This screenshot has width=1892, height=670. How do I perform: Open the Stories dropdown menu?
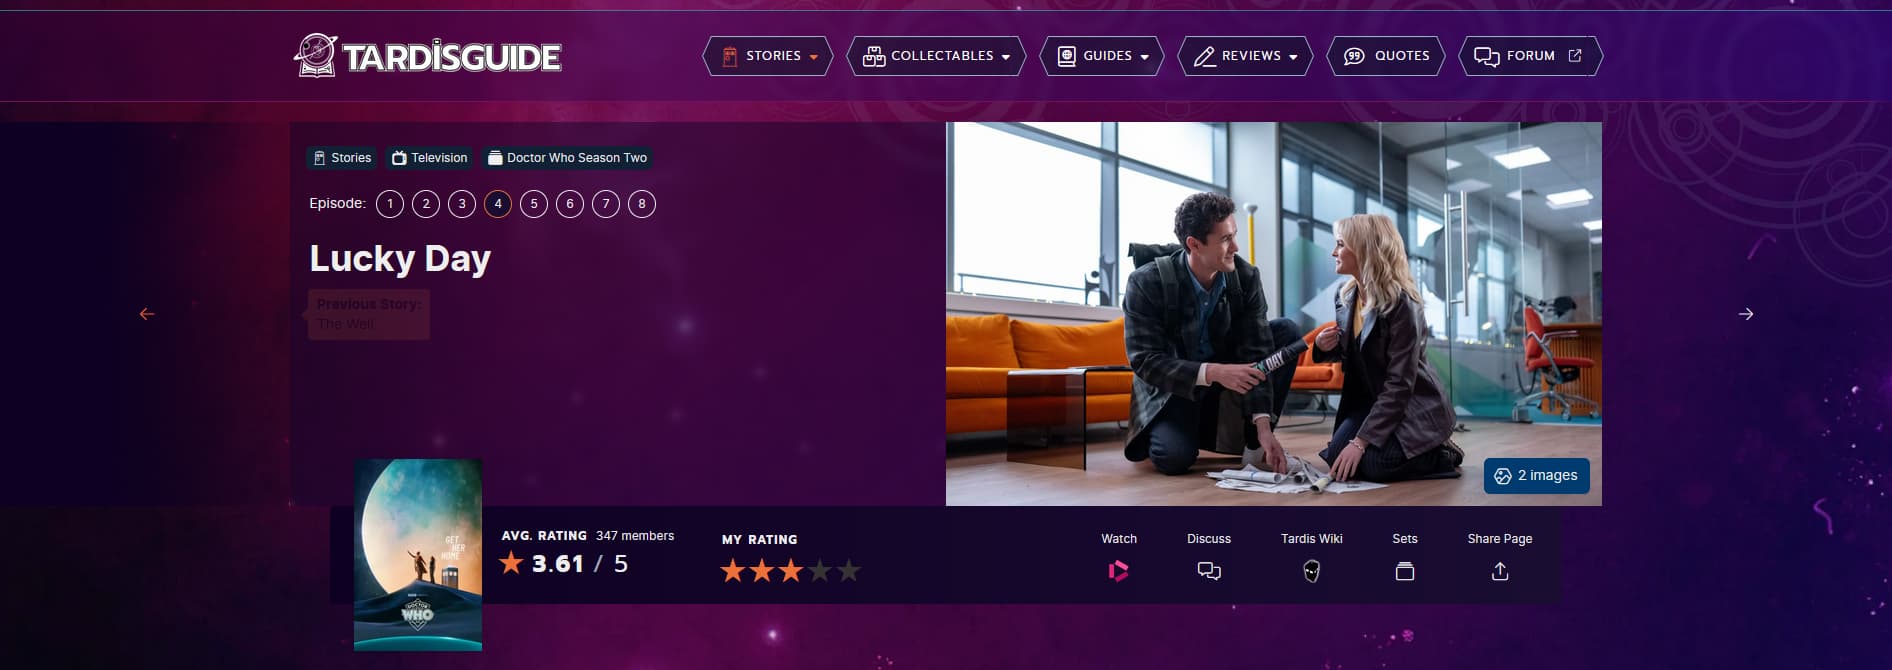coord(768,56)
